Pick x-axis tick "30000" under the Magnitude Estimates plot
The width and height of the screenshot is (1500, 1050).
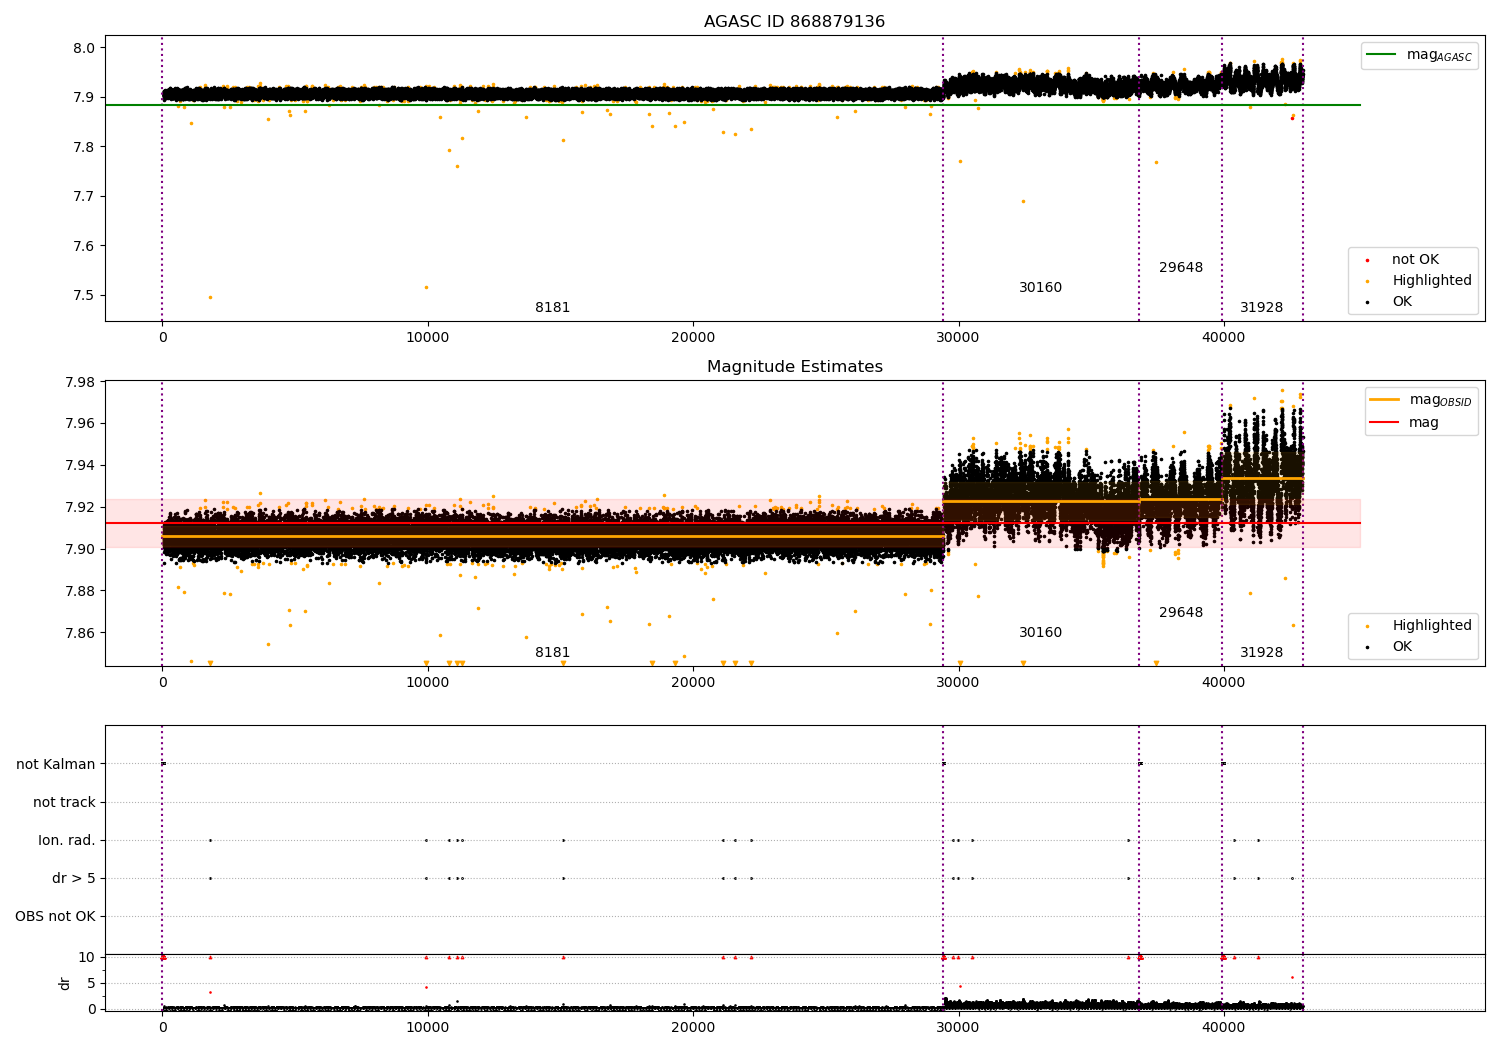pos(958,683)
